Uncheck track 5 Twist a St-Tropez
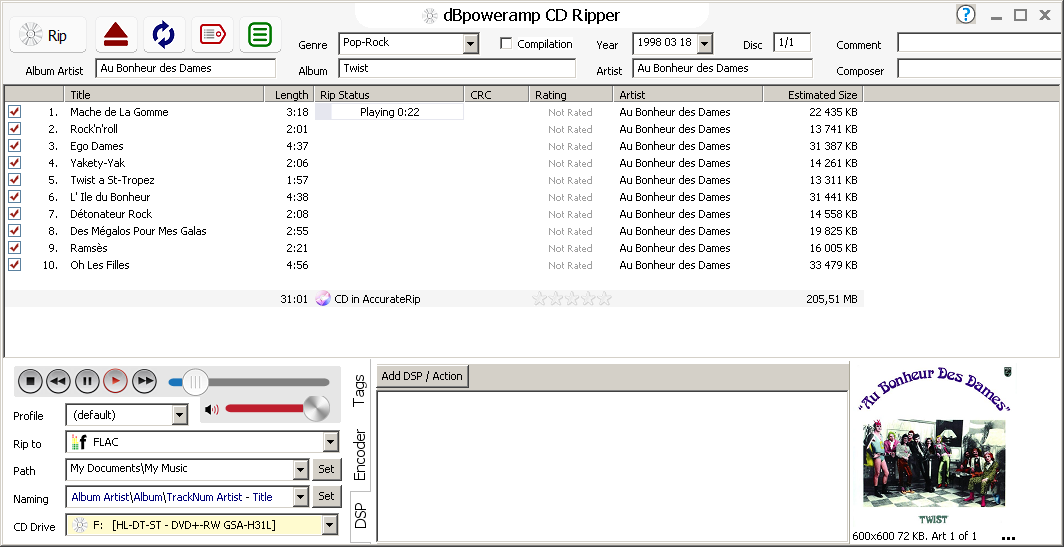The image size is (1064, 547). 14,179
